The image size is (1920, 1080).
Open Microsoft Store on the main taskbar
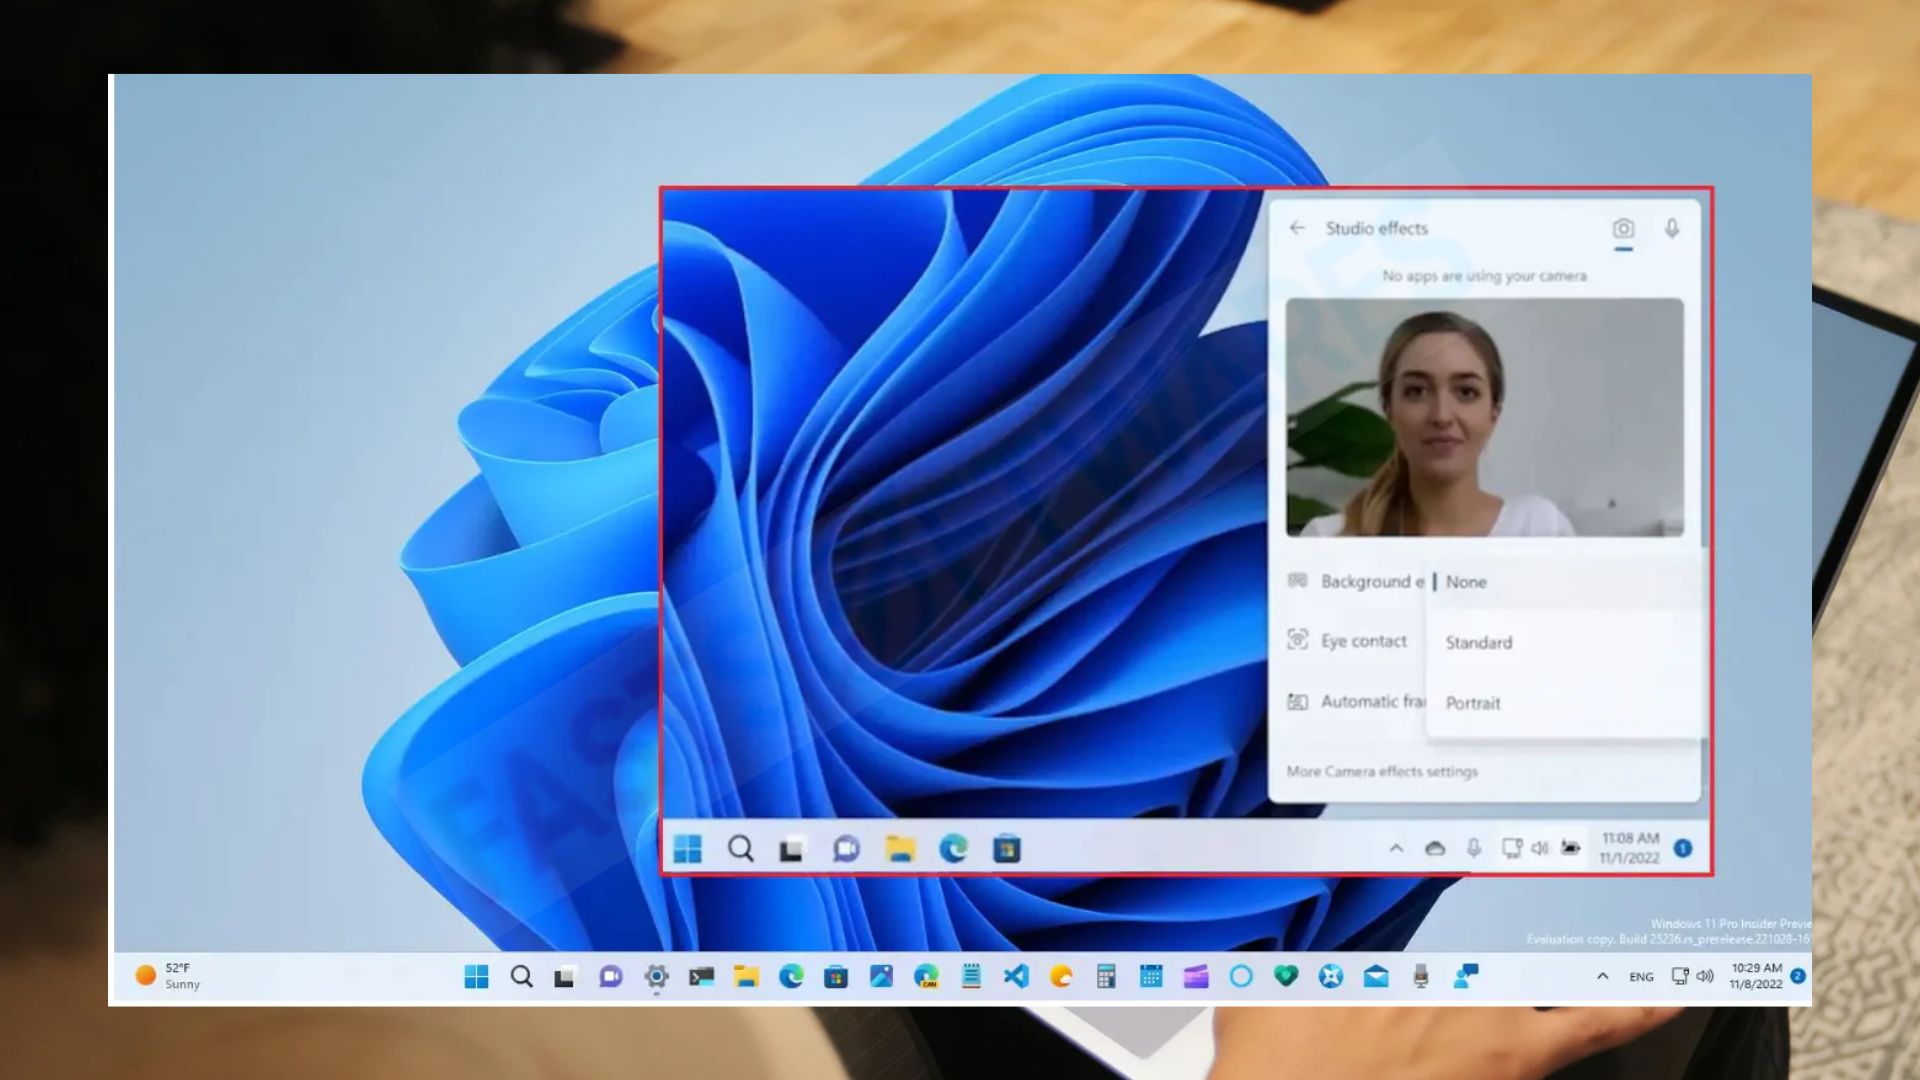[x=836, y=977]
